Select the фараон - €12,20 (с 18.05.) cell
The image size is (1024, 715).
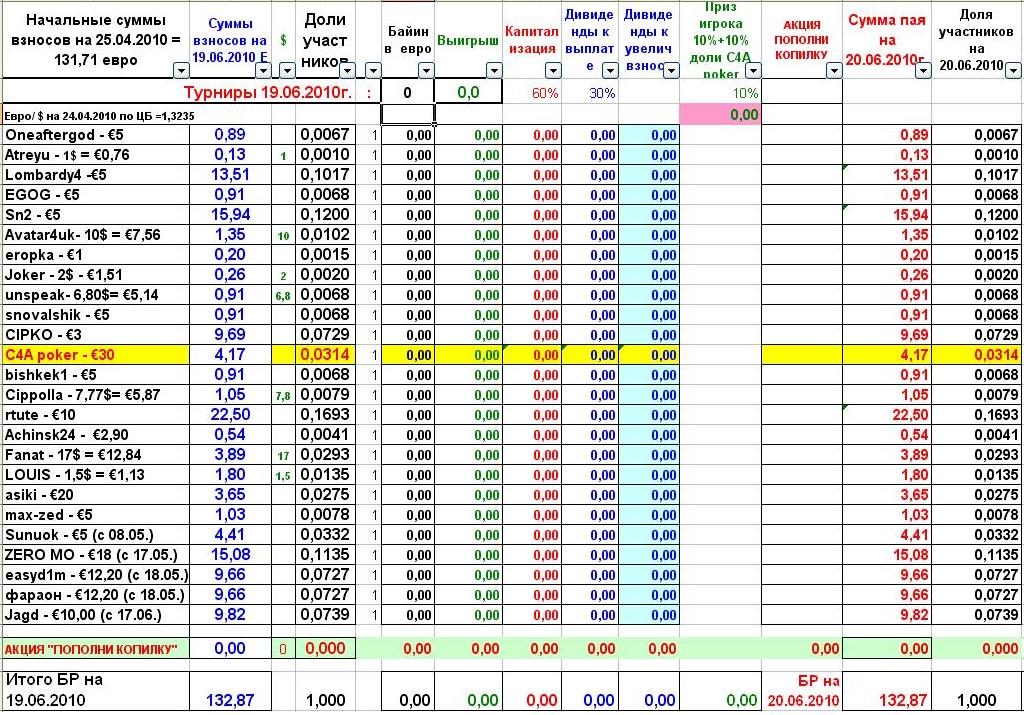pyautogui.click(x=95, y=595)
